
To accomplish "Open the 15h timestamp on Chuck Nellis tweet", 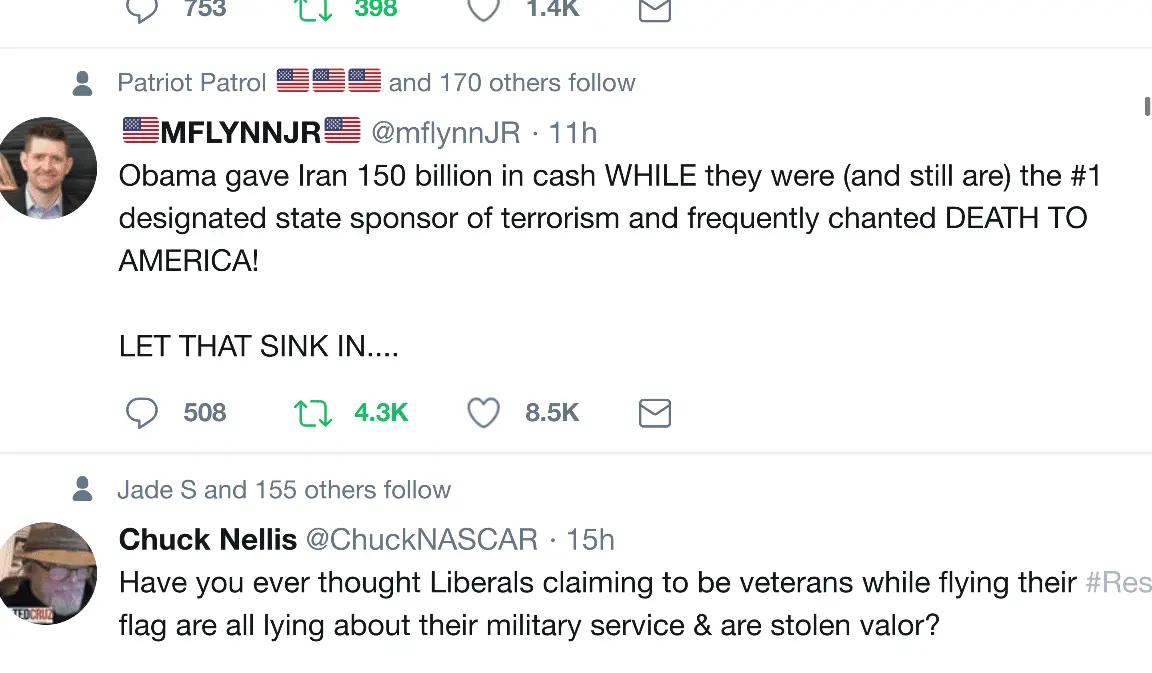I will [591, 540].
